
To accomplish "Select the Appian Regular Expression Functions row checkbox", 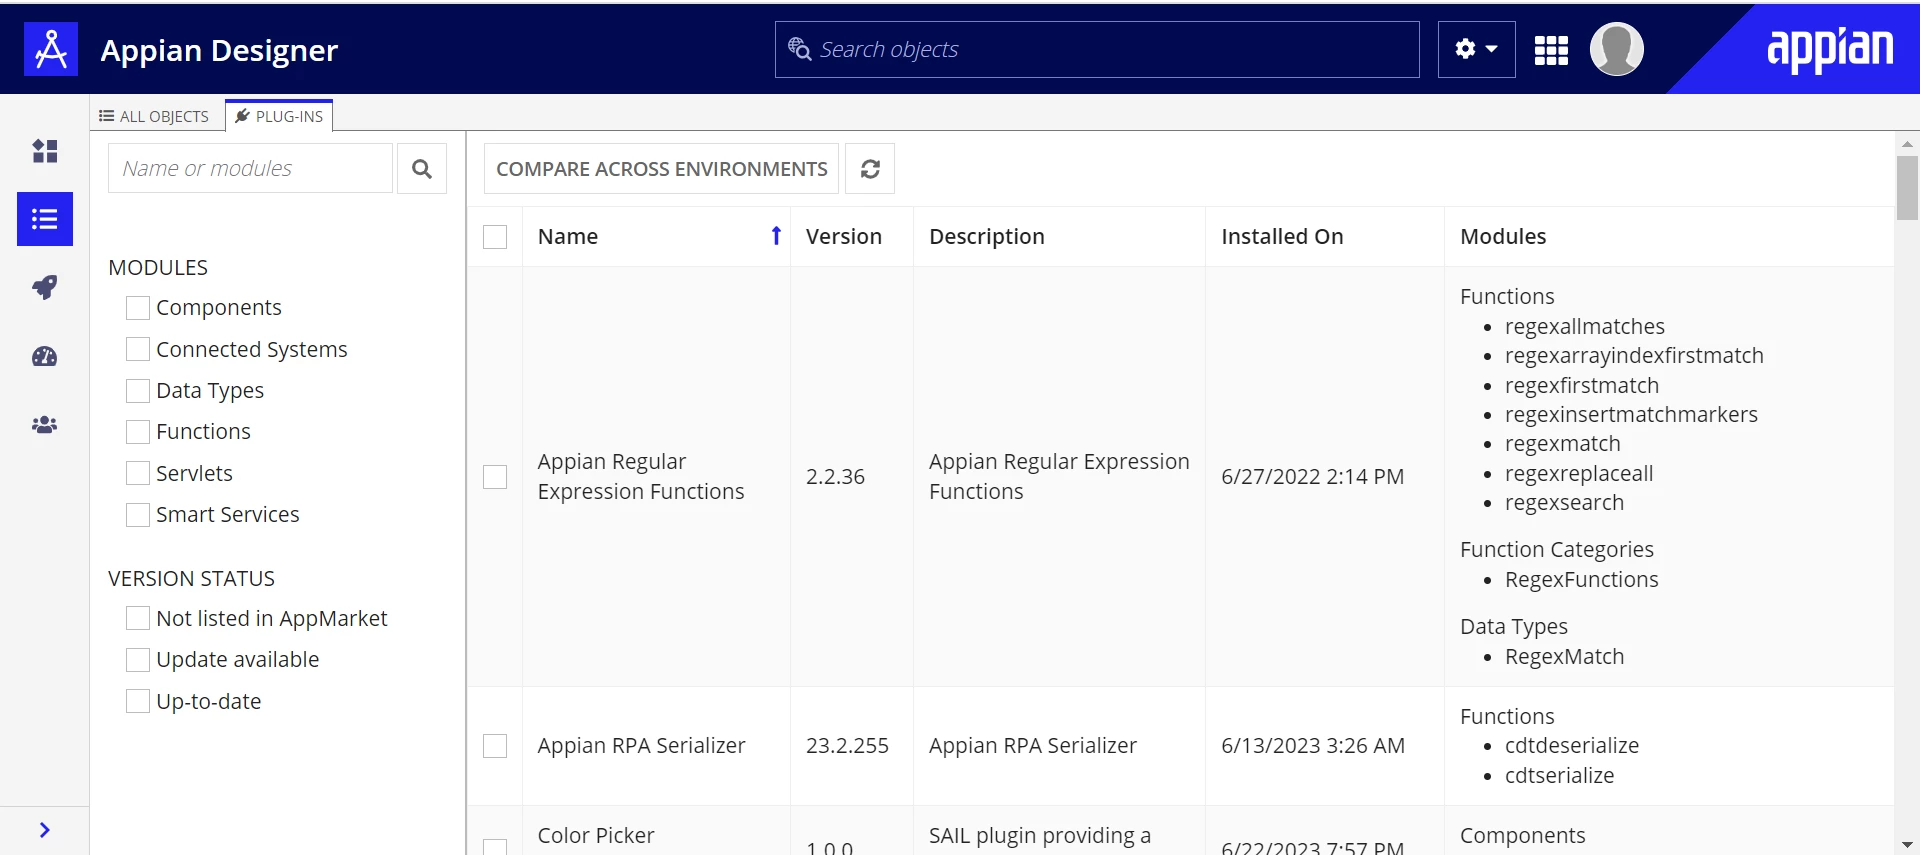I will [495, 477].
